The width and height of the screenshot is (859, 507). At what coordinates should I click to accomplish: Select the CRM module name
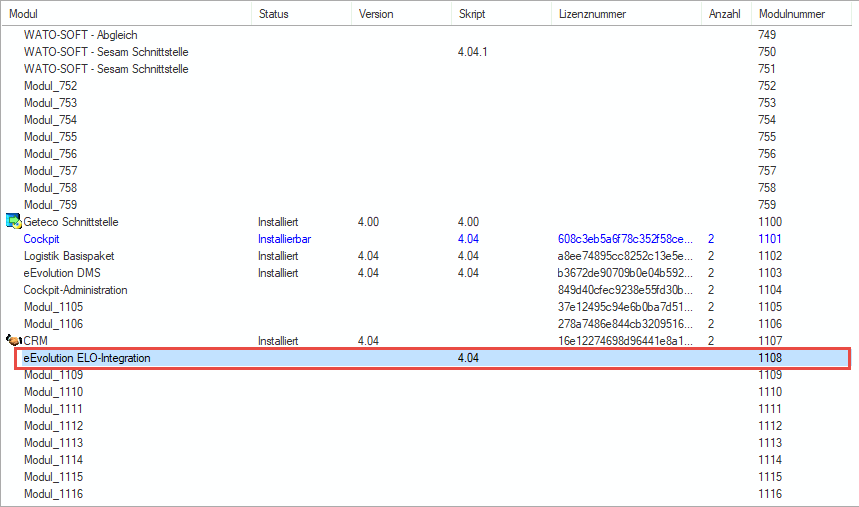pyautogui.click(x=35, y=340)
